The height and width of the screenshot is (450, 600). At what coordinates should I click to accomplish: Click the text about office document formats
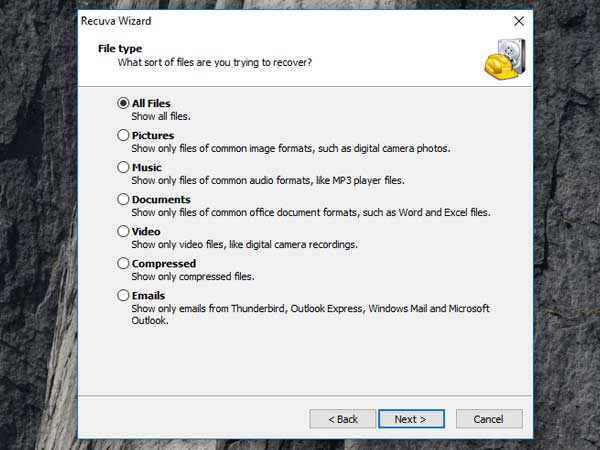point(311,212)
